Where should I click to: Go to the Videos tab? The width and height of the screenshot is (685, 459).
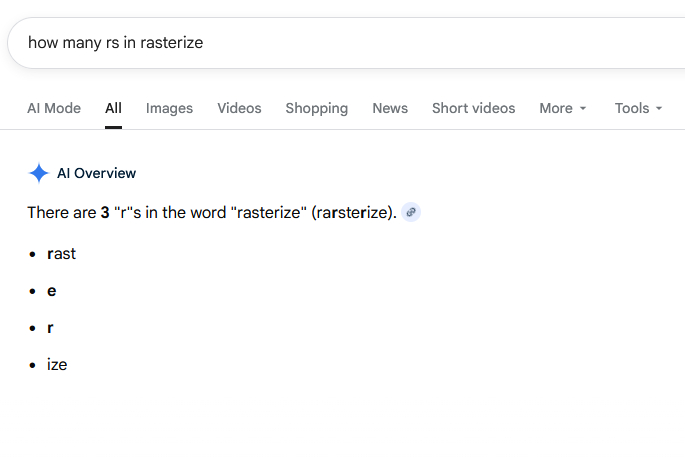(x=239, y=108)
